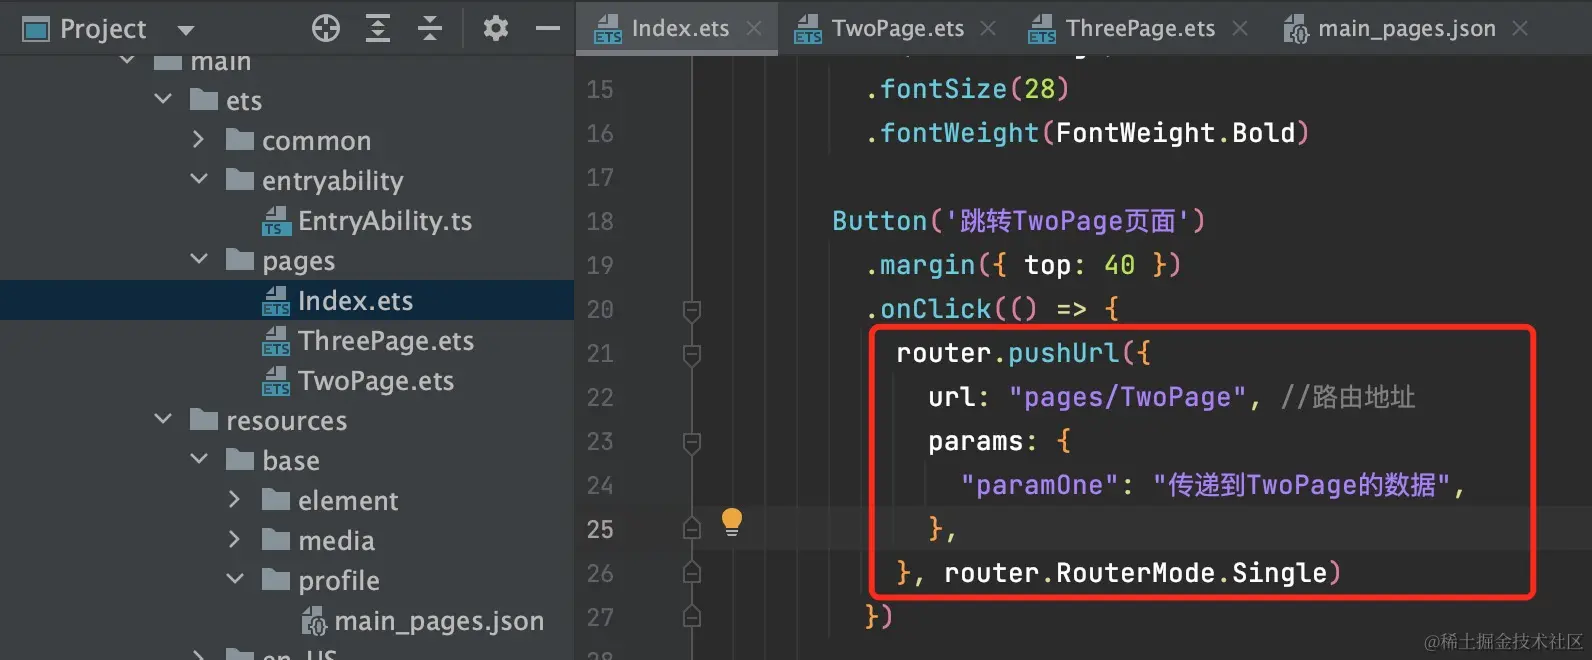Select the entryability folder label
The height and width of the screenshot is (660, 1592).
[x=333, y=181]
